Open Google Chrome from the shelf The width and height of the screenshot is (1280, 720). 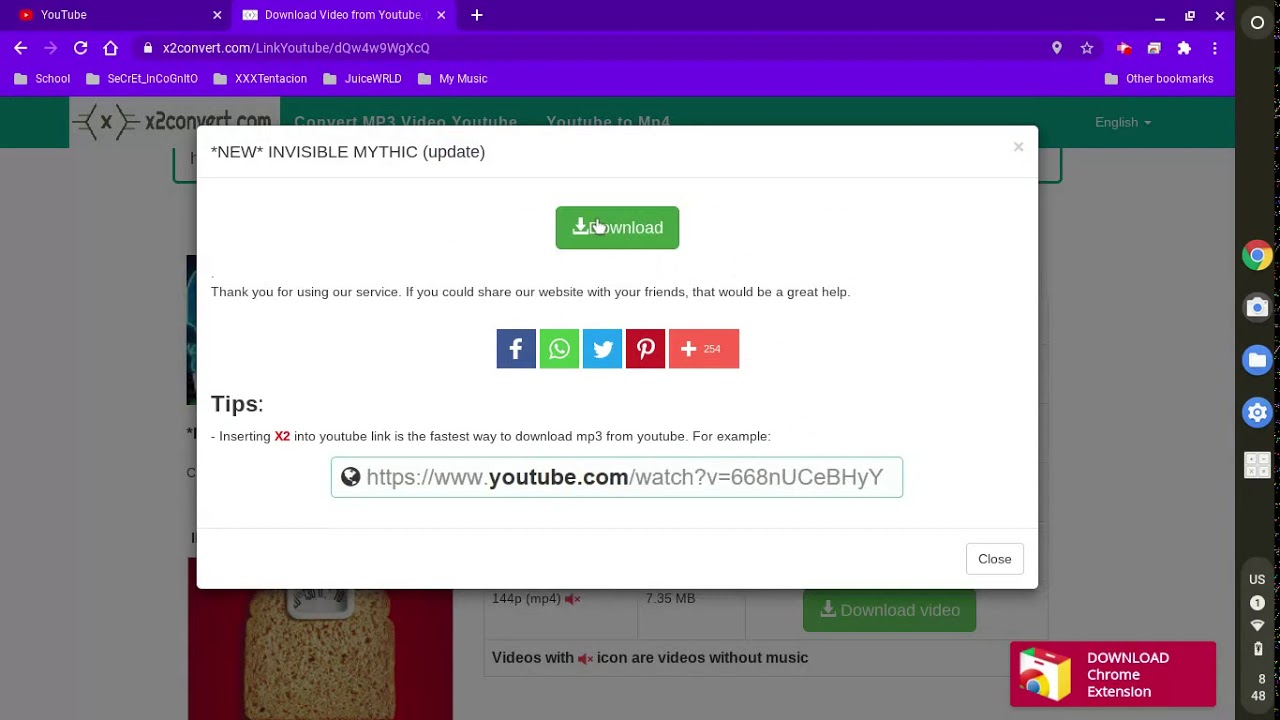click(1258, 255)
